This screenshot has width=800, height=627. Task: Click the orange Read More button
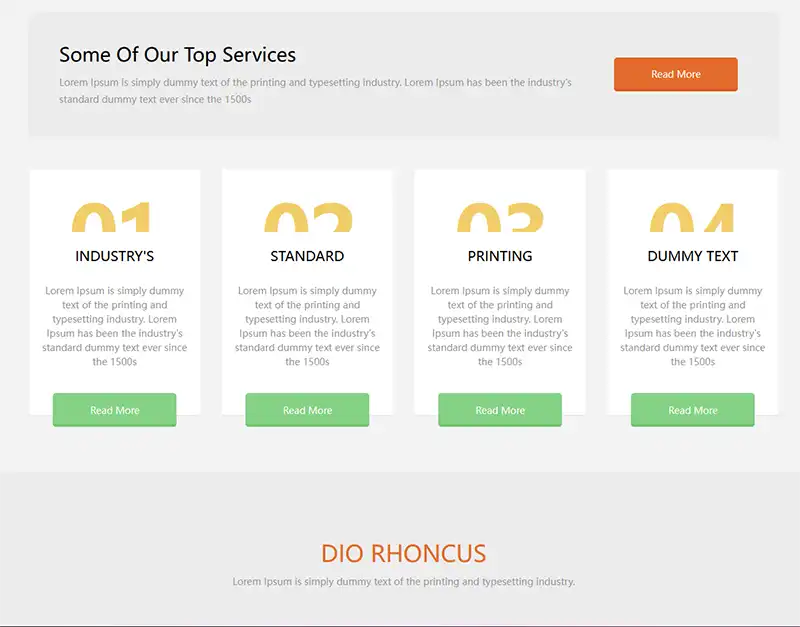(x=676, y=74)
